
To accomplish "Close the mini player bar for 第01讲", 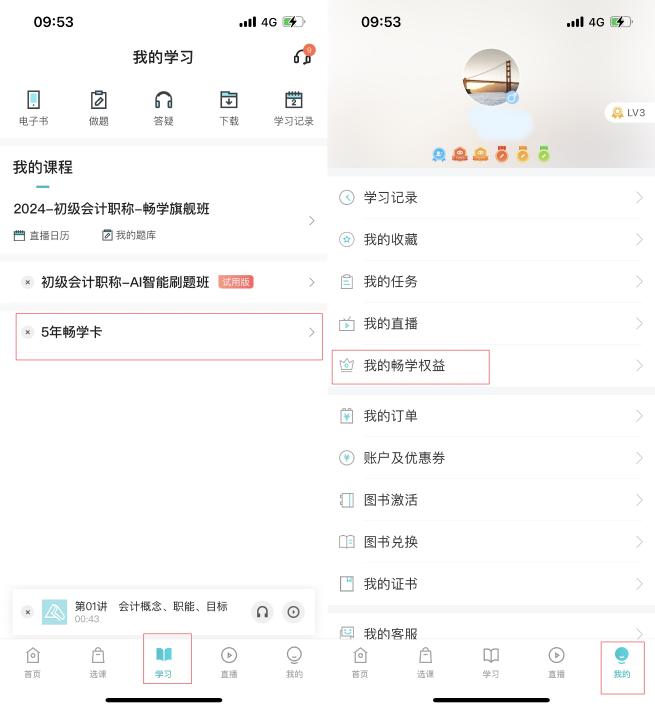I will pyautogui.click(x=28, y=612).
